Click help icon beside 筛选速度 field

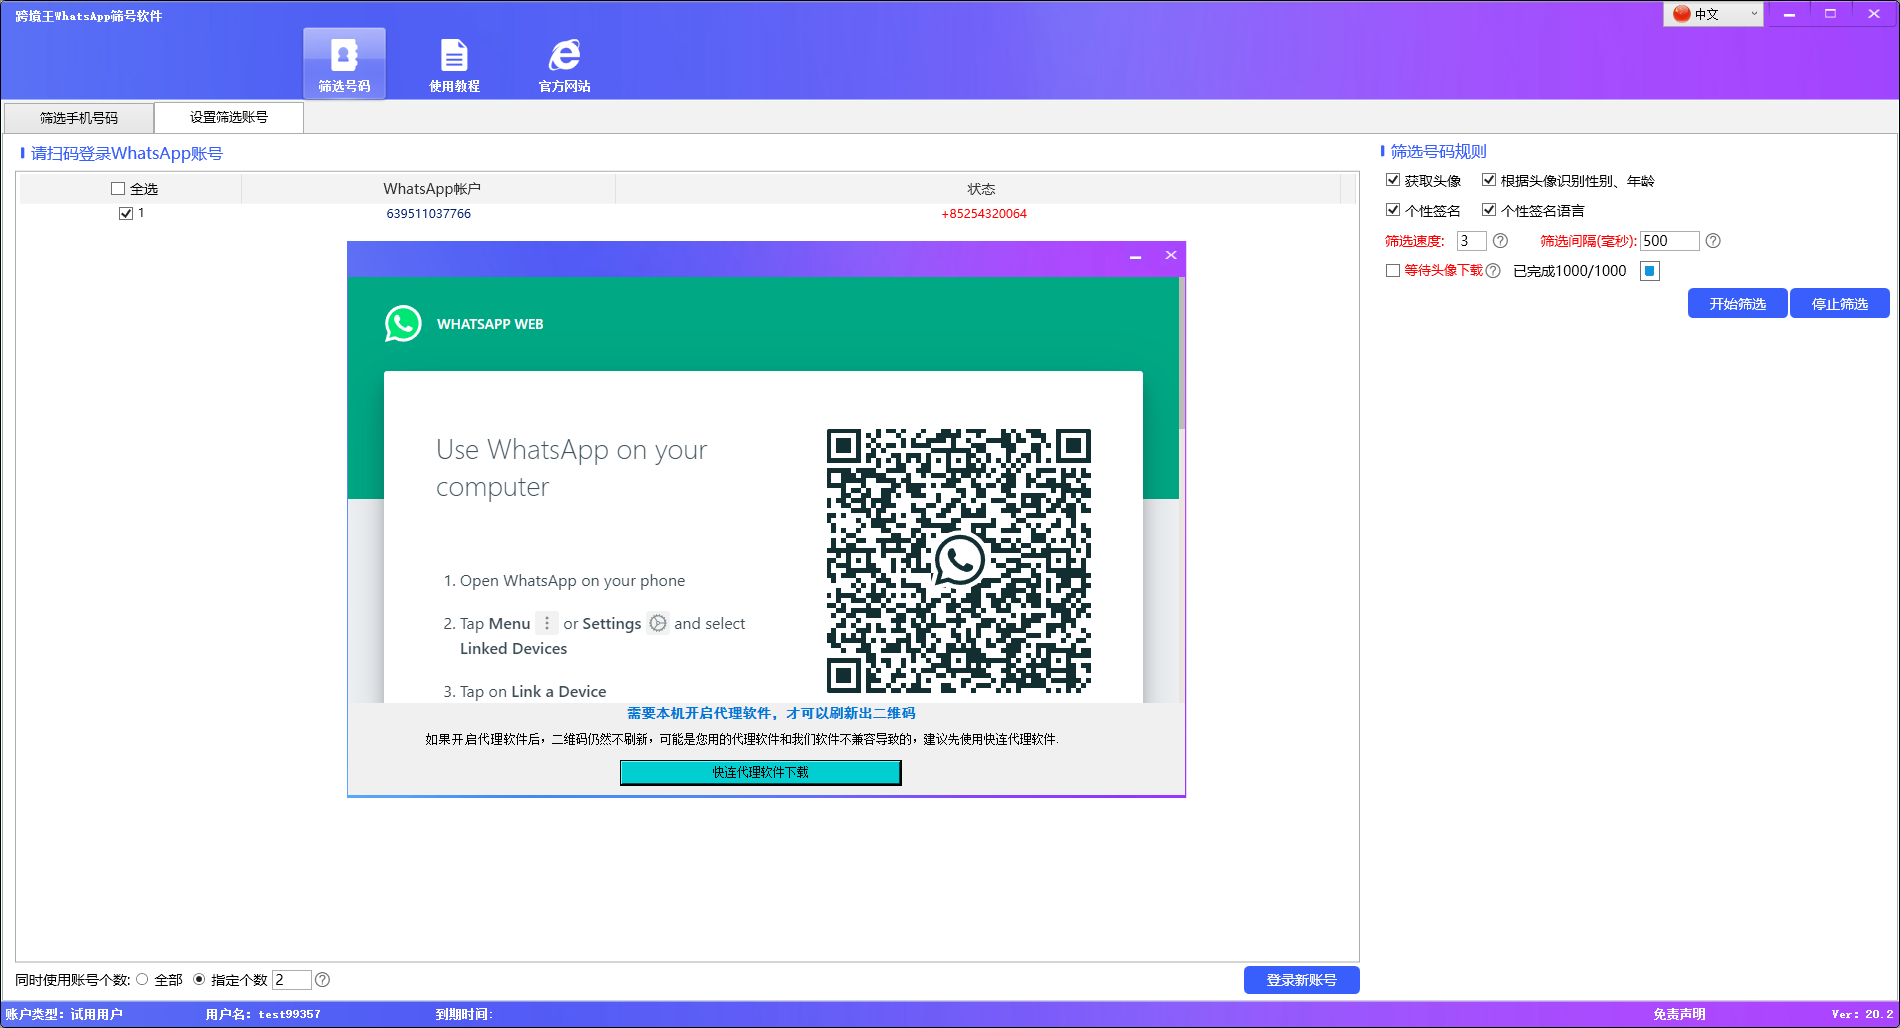click(1500, 241)
